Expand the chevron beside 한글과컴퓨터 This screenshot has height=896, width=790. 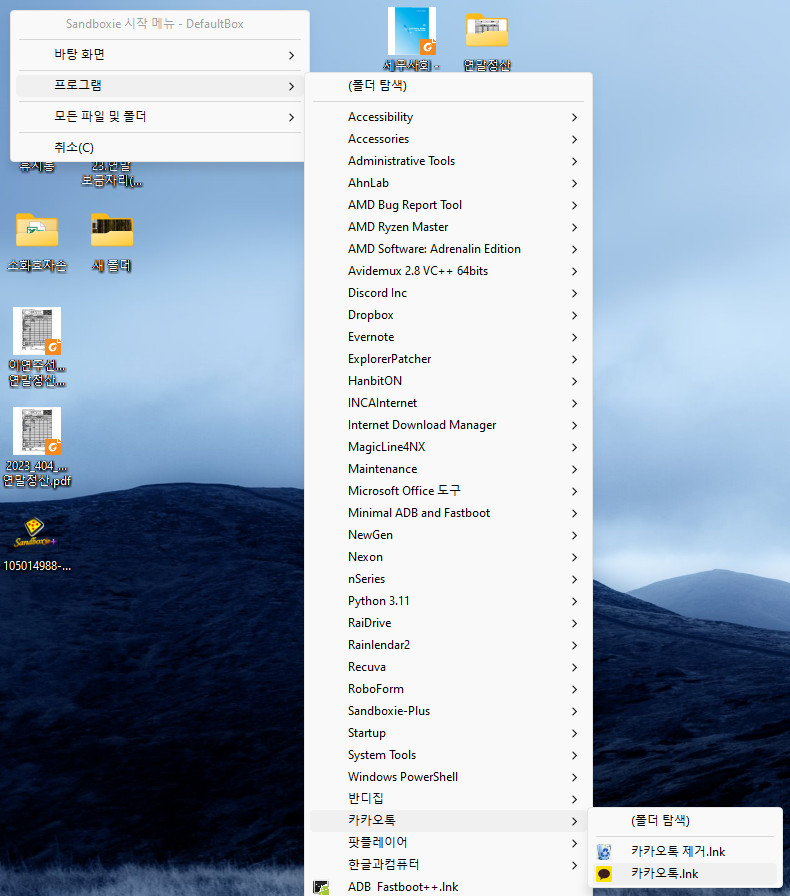(x=574, y=866)
